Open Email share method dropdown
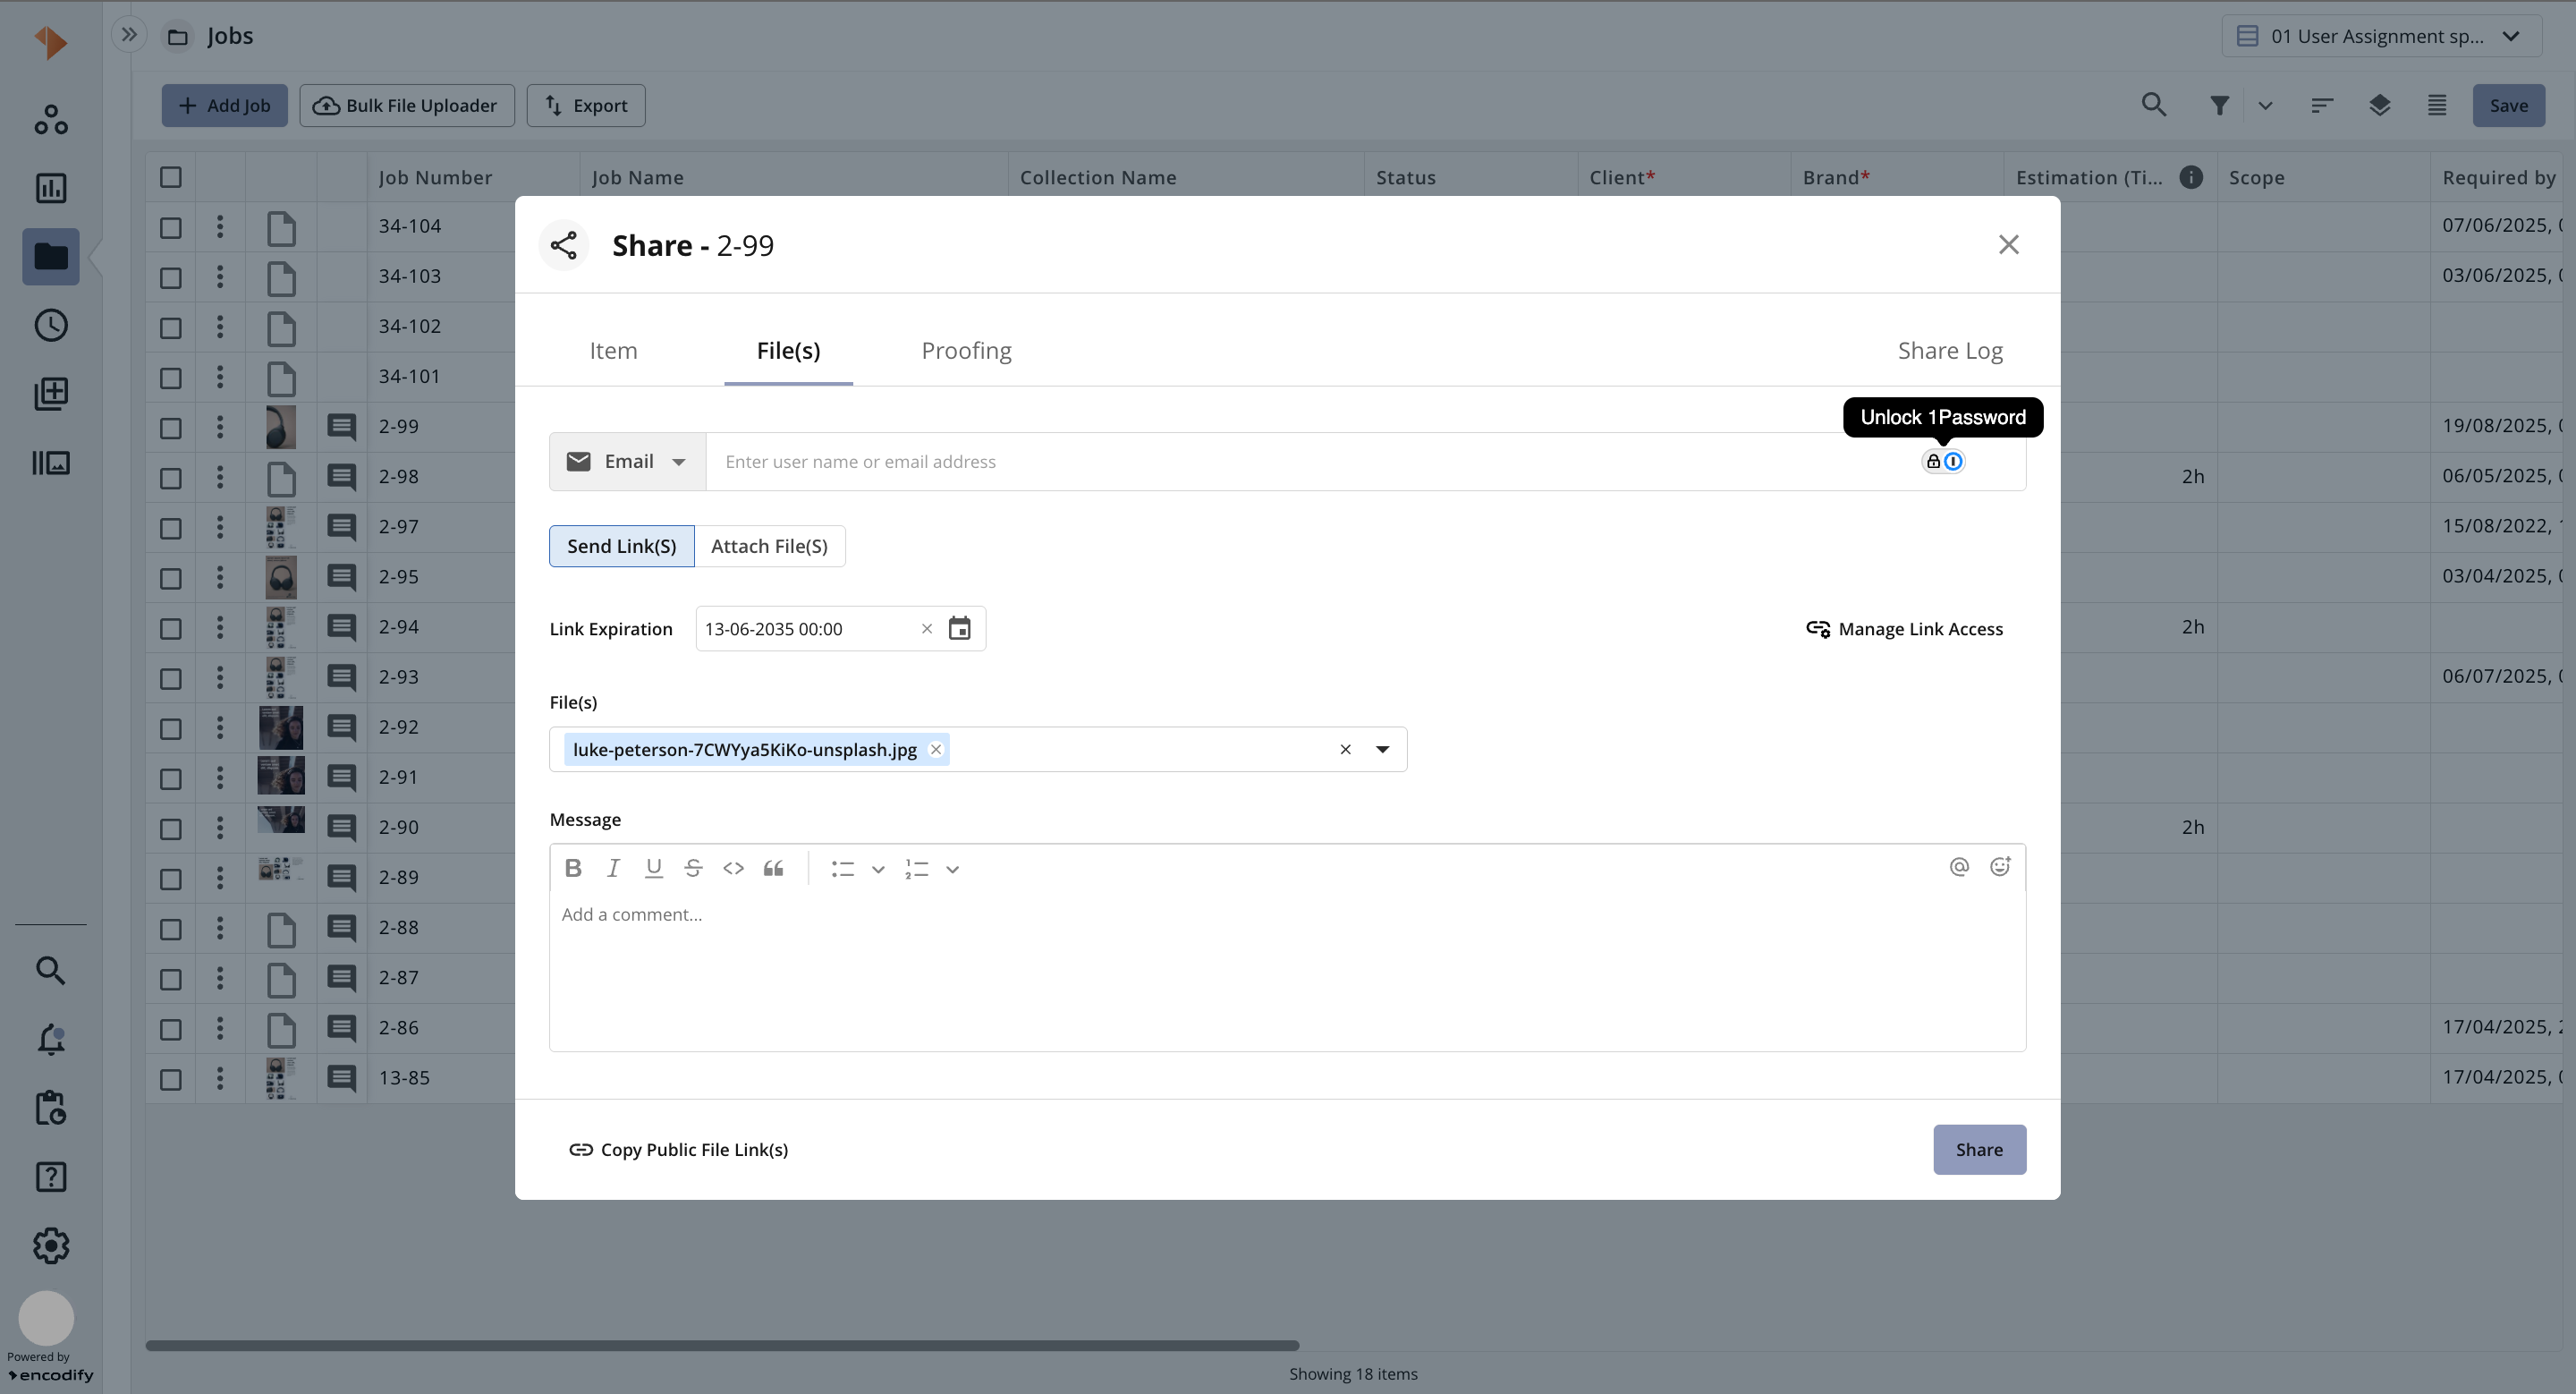Image resolution: width=2576 pixels, height=1394 pixels. pos(627,461)
